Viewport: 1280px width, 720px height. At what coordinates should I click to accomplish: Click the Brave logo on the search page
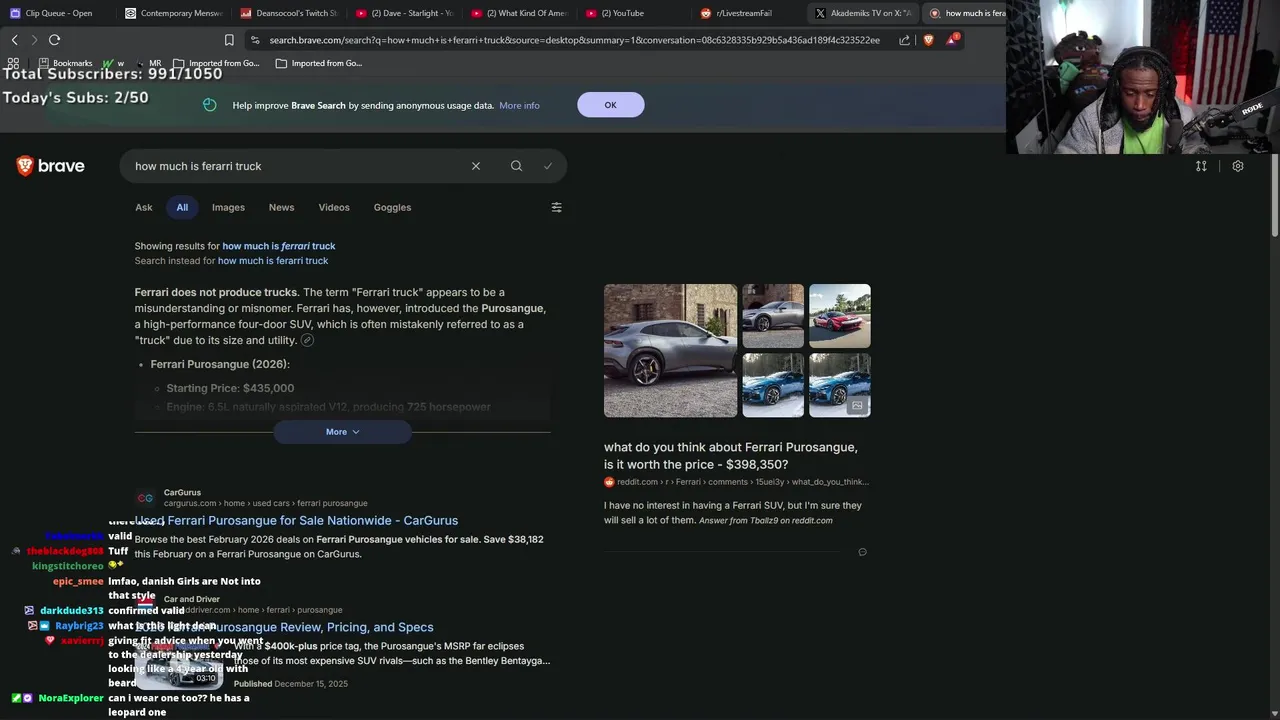[x=50, y=166]
